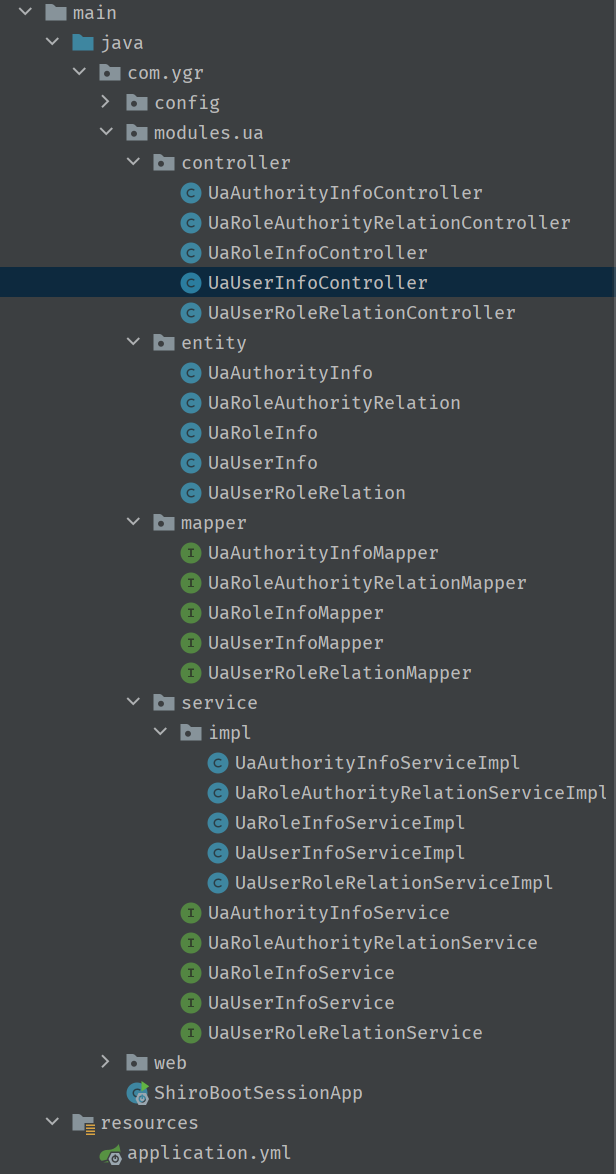Collapse the entity package chevron
Viewport: 616px width, 1174px height.
coord(133,342)
